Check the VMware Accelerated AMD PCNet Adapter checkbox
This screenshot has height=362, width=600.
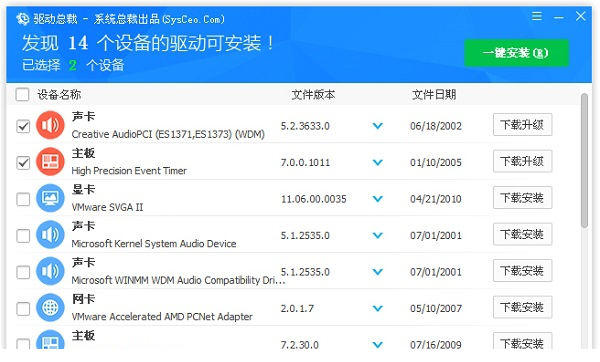(x=23, y=309)
